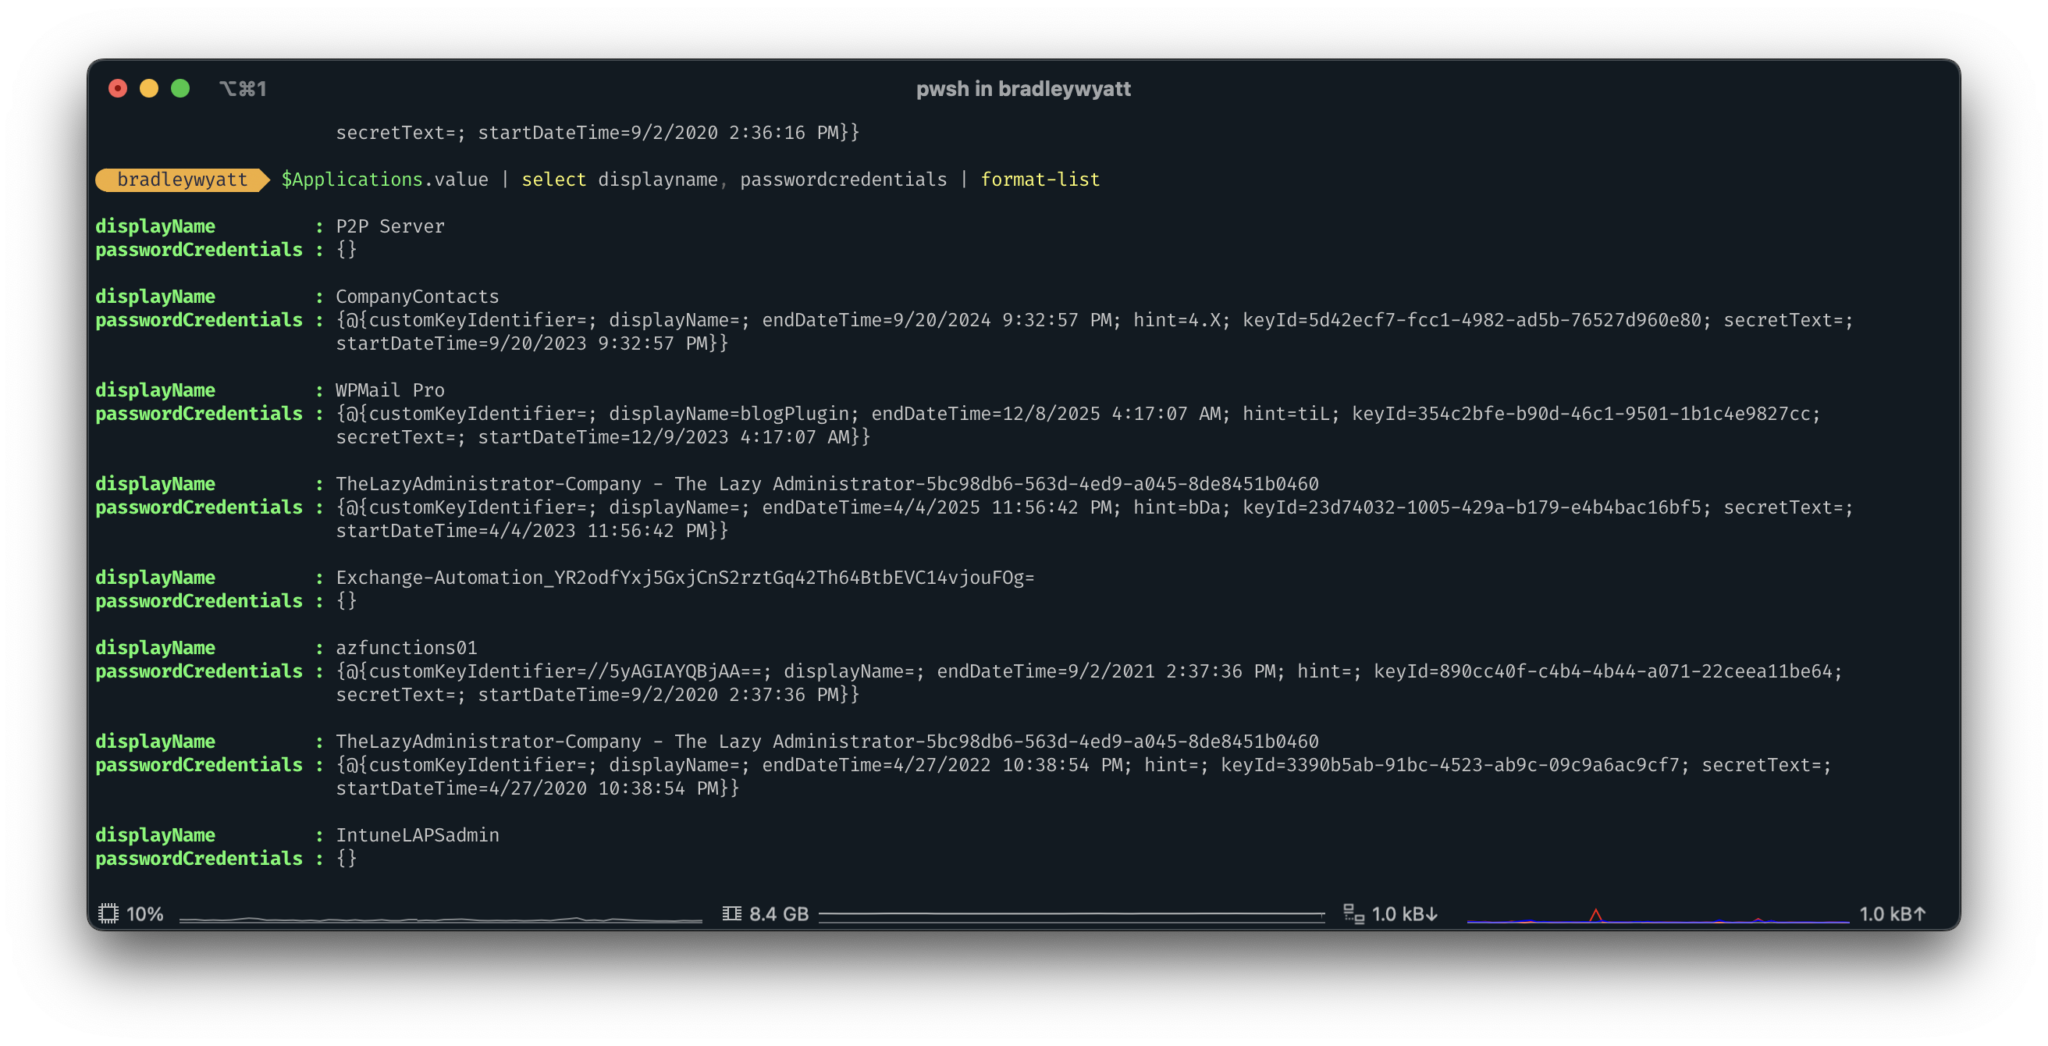
Task: Click the 'WPMail Pro' display name
Action: coord(390,390)
